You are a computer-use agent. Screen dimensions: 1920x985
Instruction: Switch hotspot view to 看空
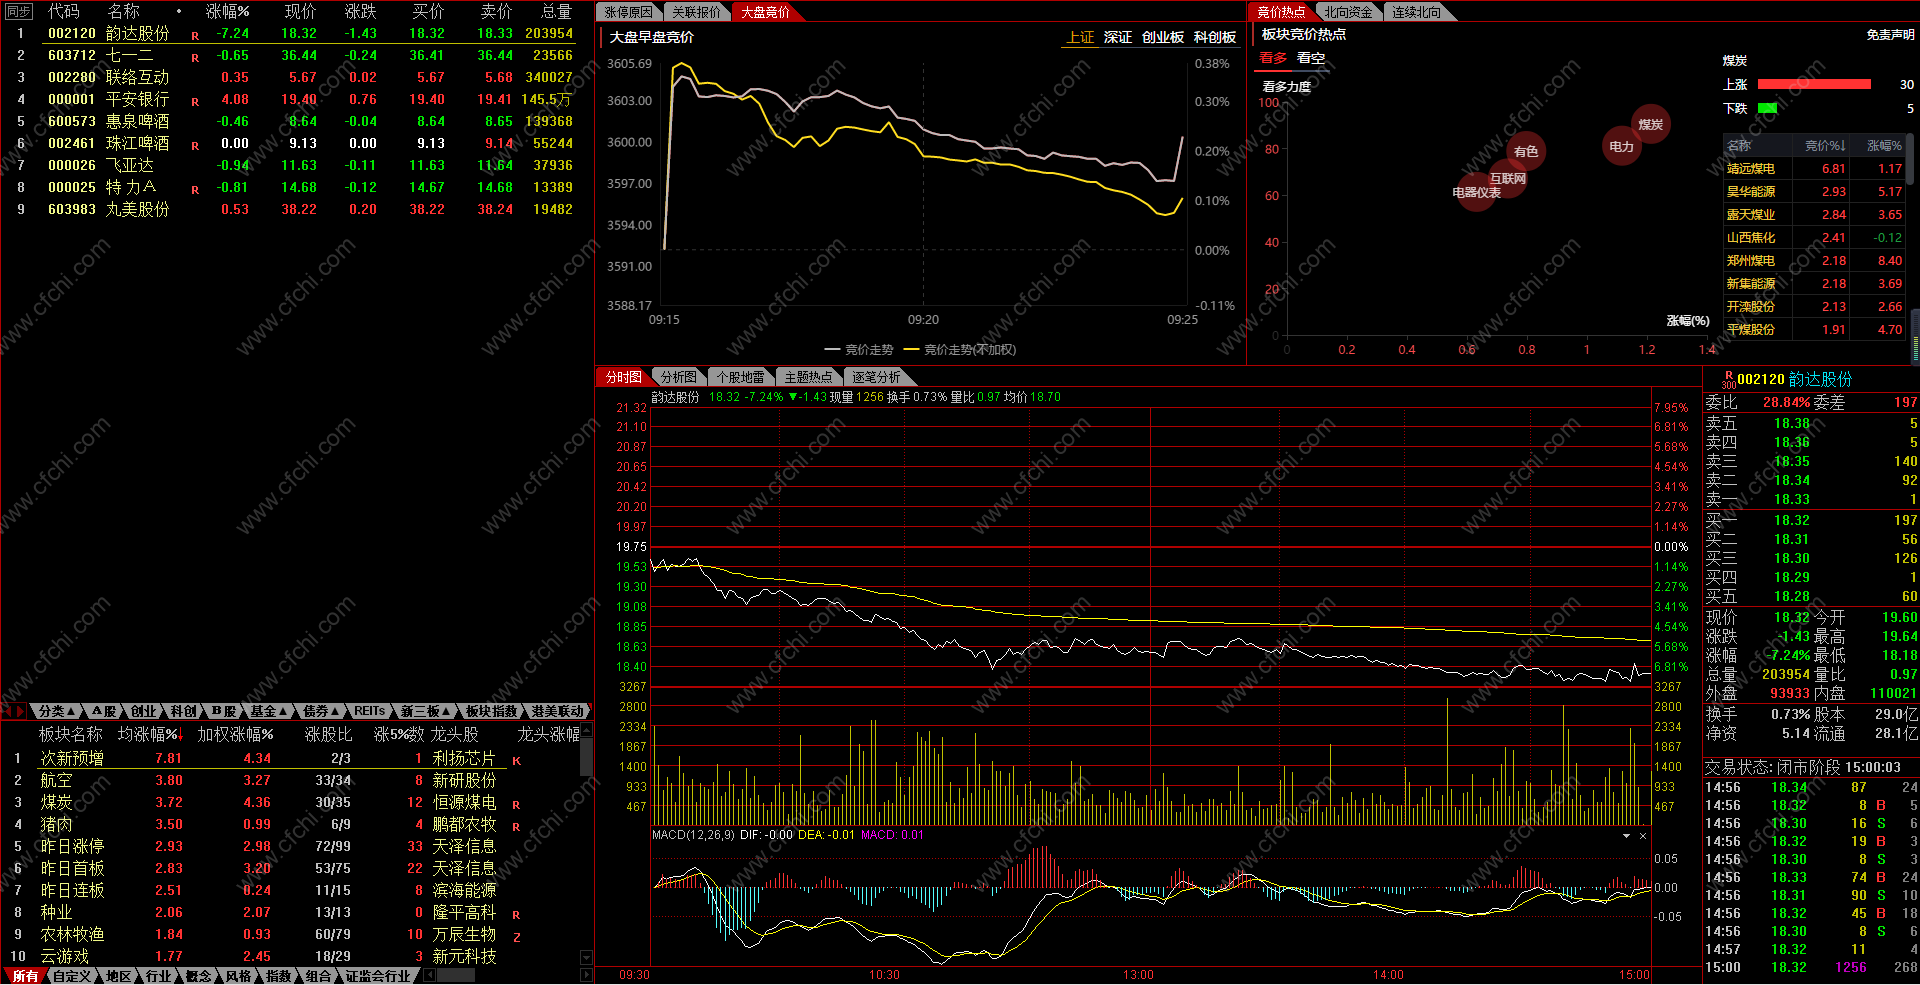point(1311,58)
